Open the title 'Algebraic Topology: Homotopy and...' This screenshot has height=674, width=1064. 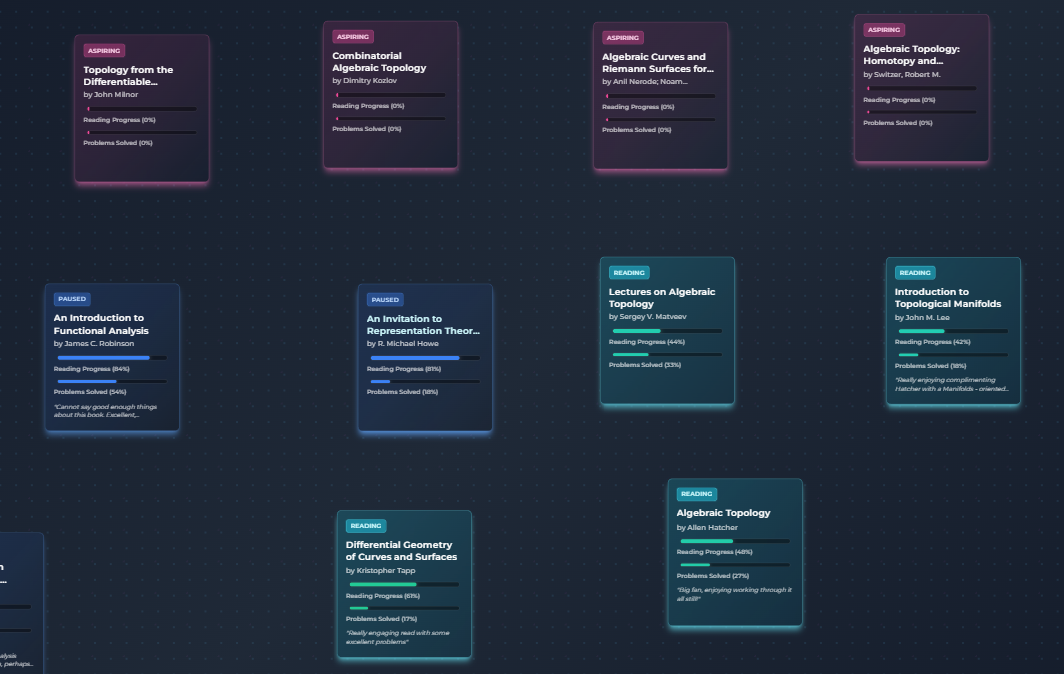911,54
